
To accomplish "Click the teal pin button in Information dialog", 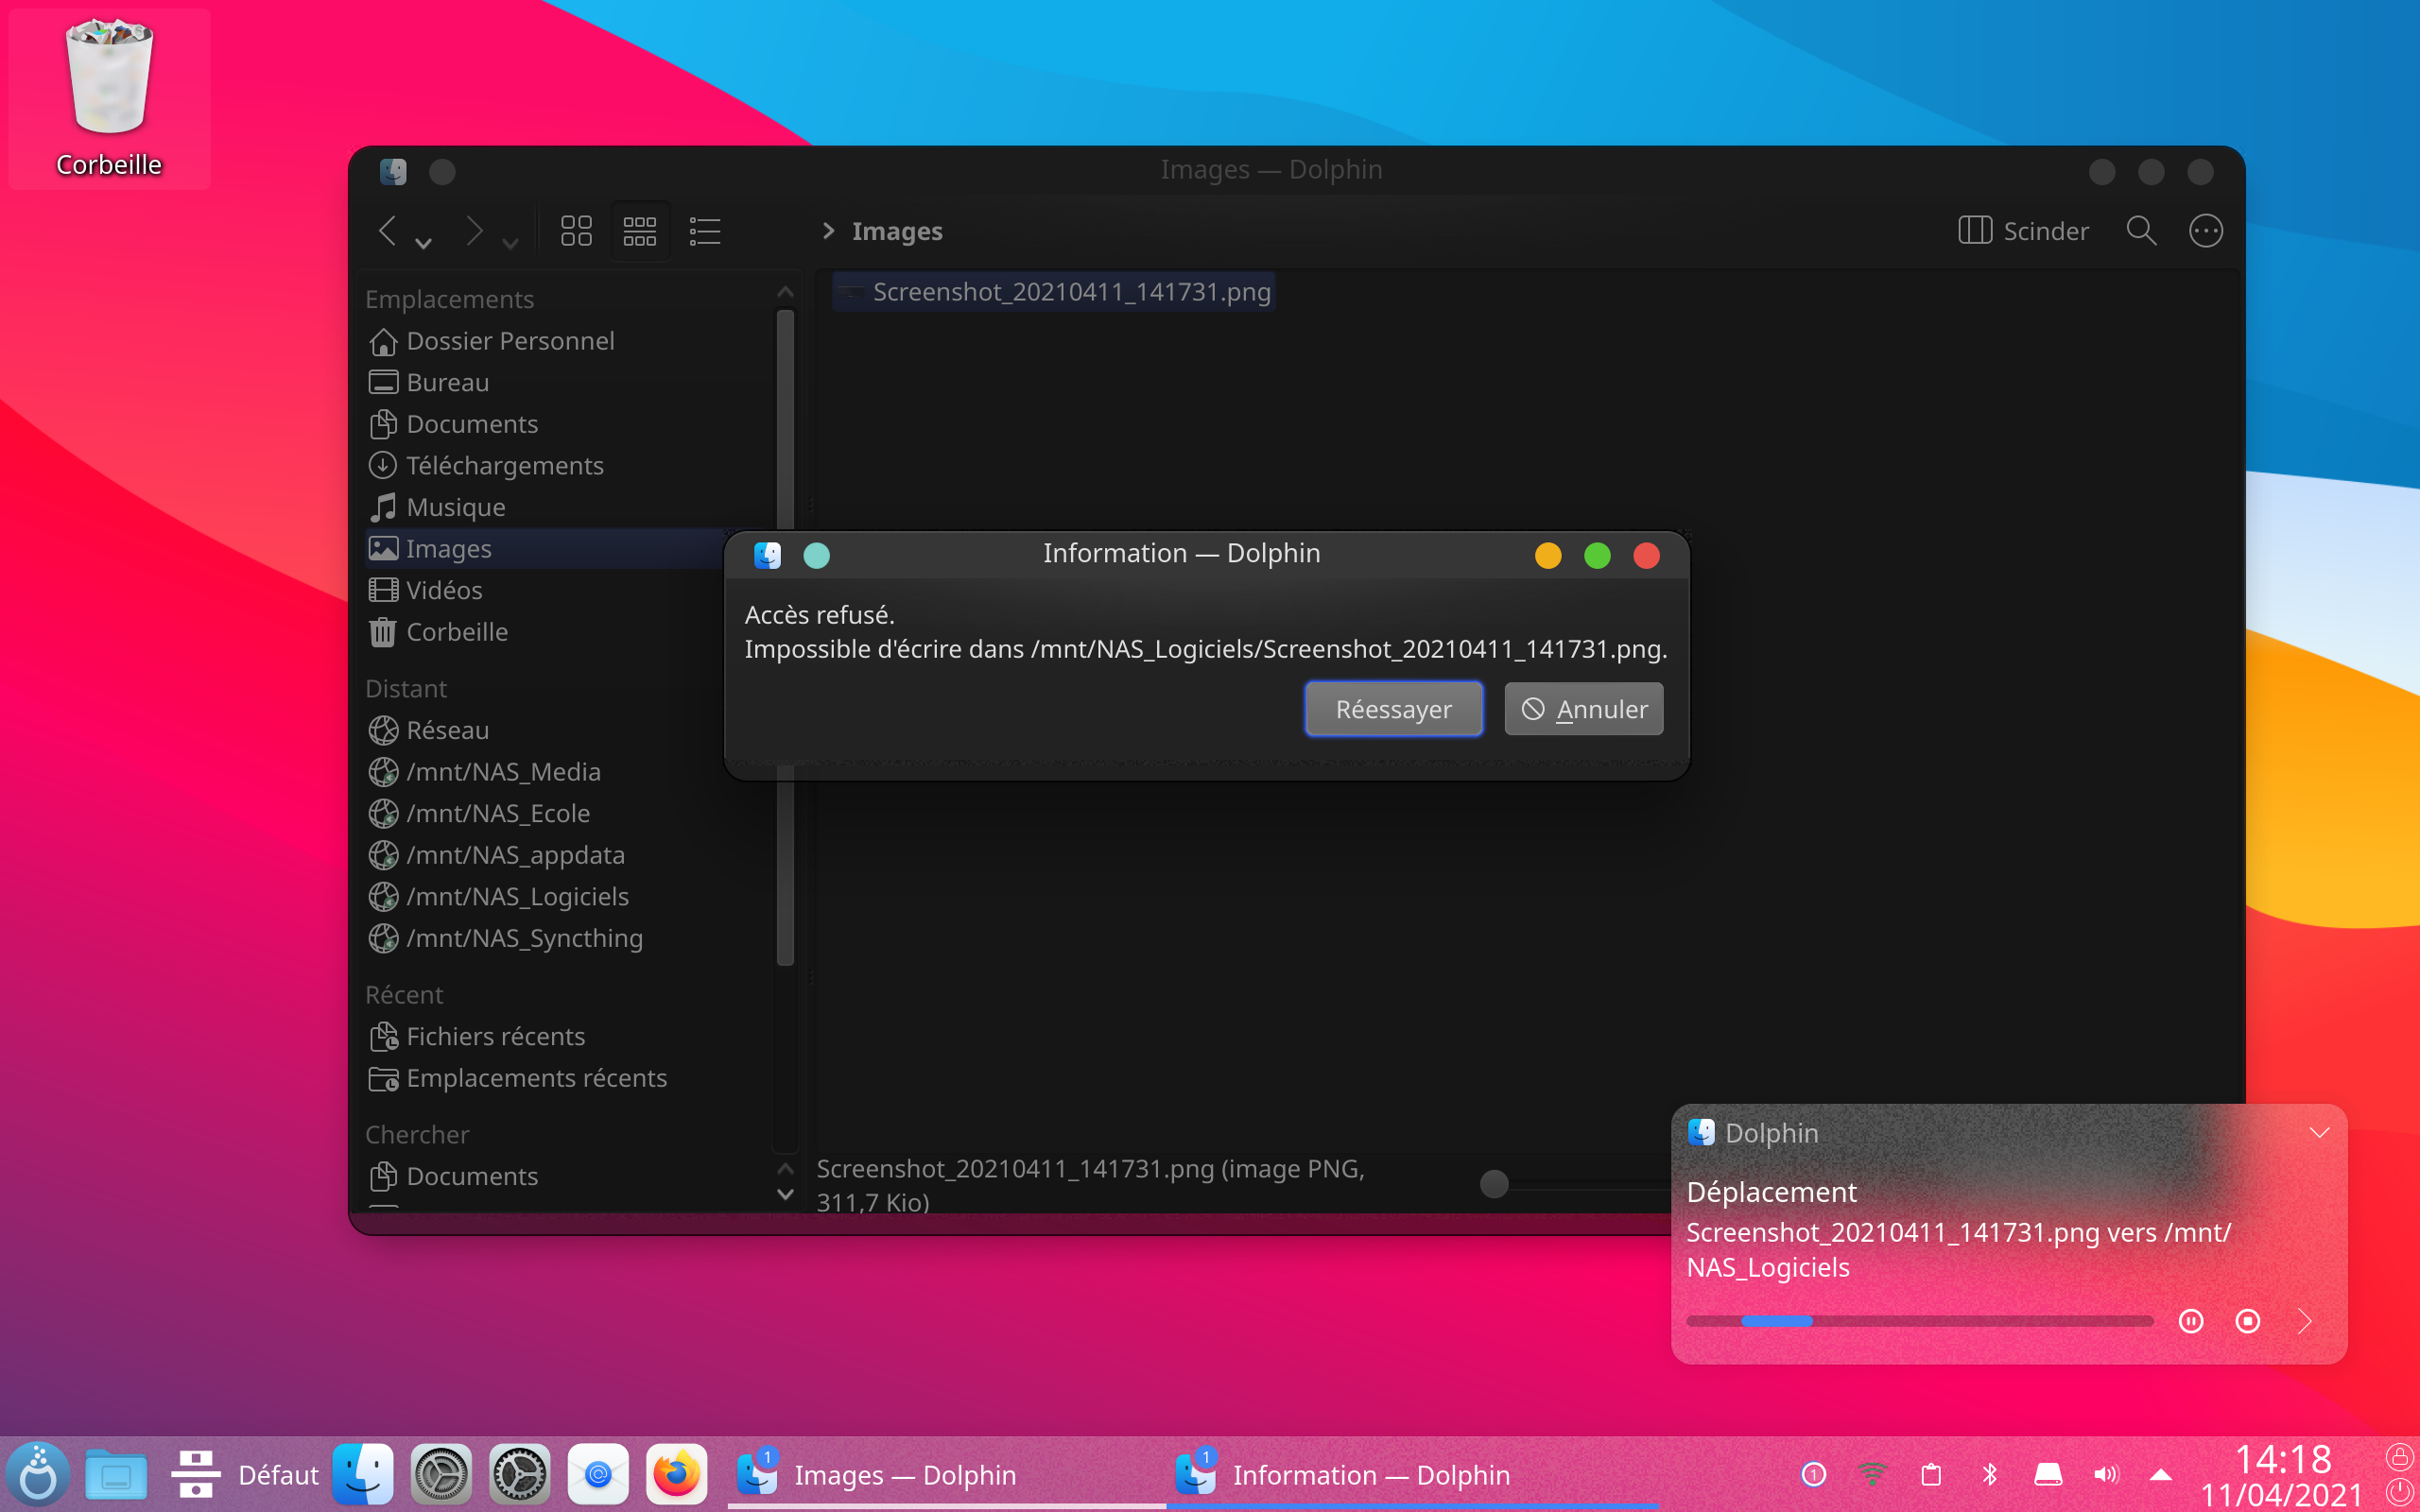I will pos(816,556).
